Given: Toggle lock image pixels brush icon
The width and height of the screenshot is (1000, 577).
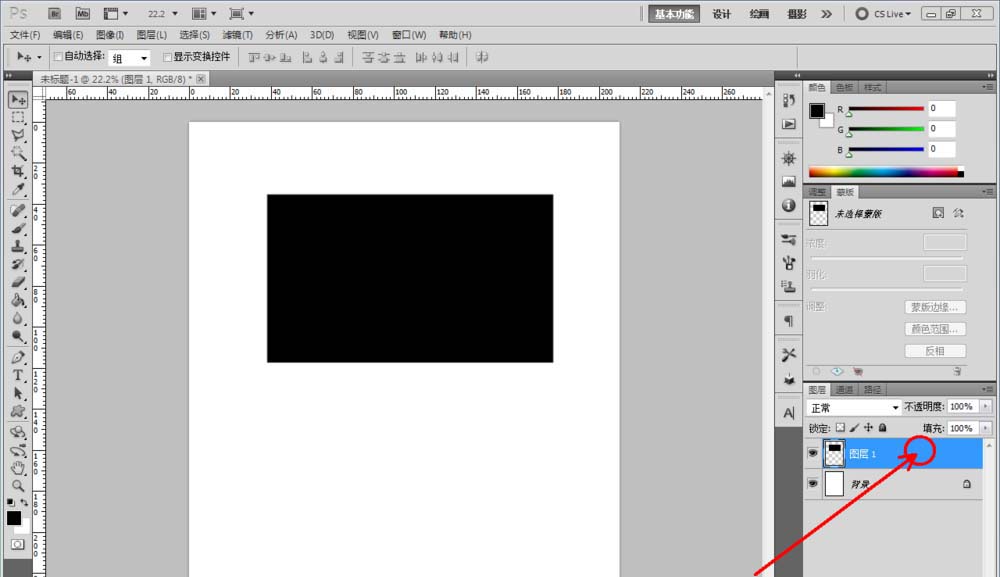Looking at the screenshot, I should pyautogui.click(x=855, y=428).
